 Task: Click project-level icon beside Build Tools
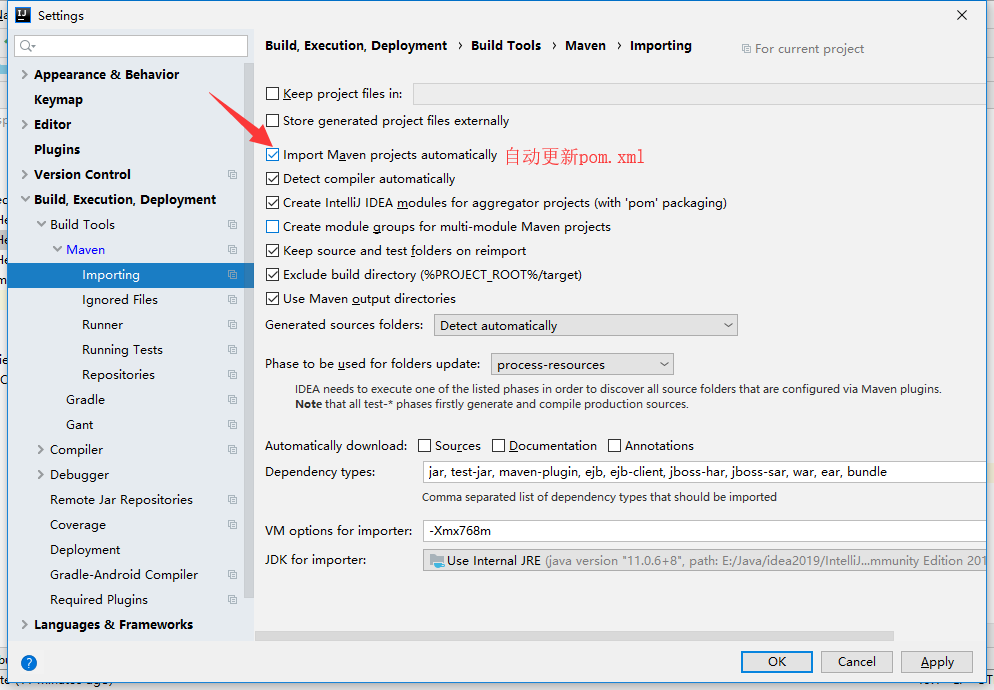233,225
